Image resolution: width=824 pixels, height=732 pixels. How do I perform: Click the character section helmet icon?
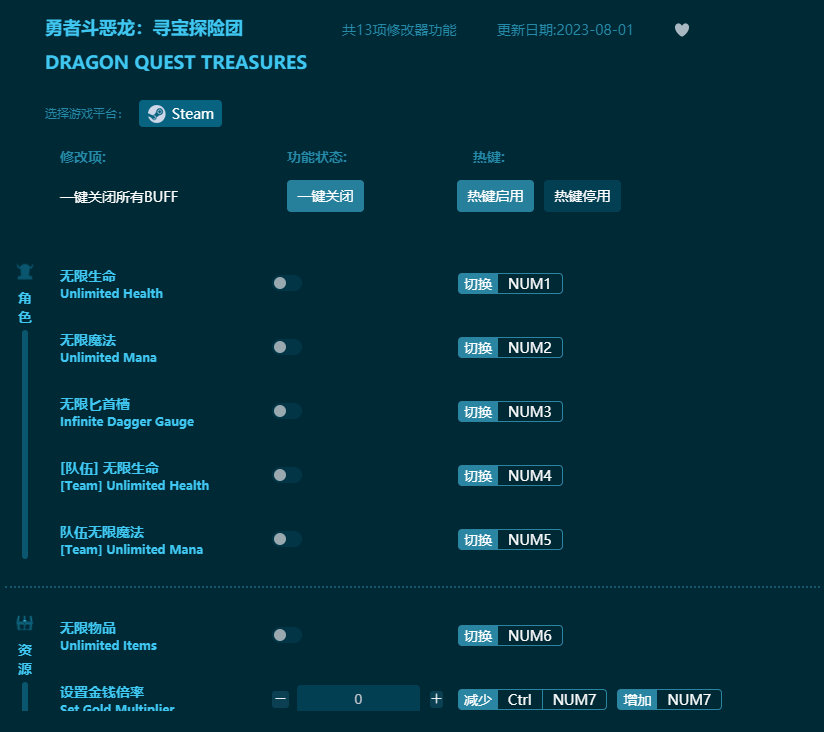pyautogui.click(x=25, y=272)
